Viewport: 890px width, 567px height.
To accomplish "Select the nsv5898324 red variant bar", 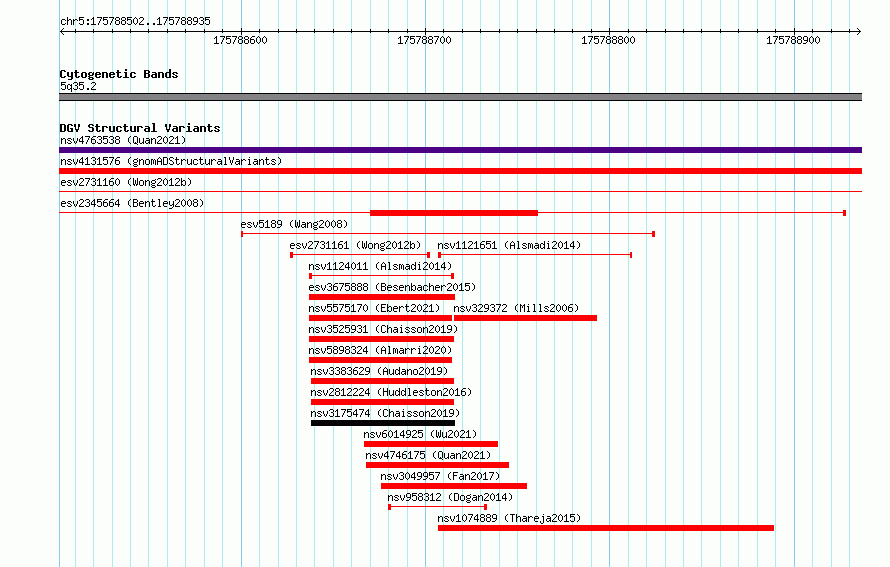I will pos(380,360).
